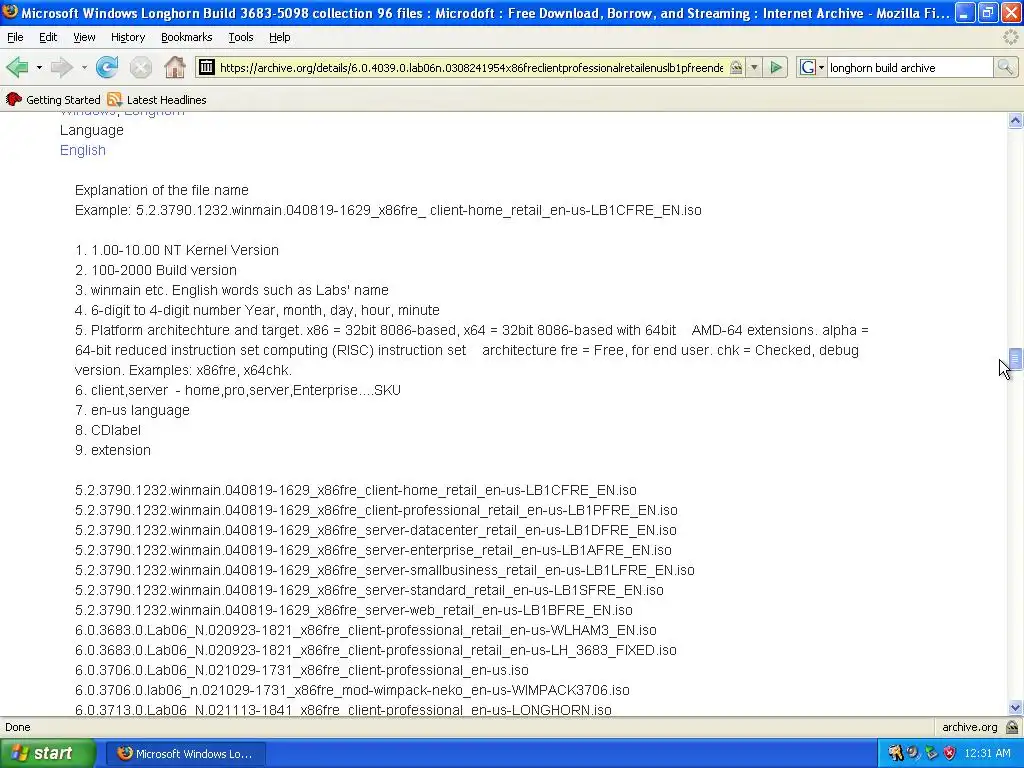Click the search magnifier button
The height and width of the screenshot is (768, 1024).
click(1005, 67)
